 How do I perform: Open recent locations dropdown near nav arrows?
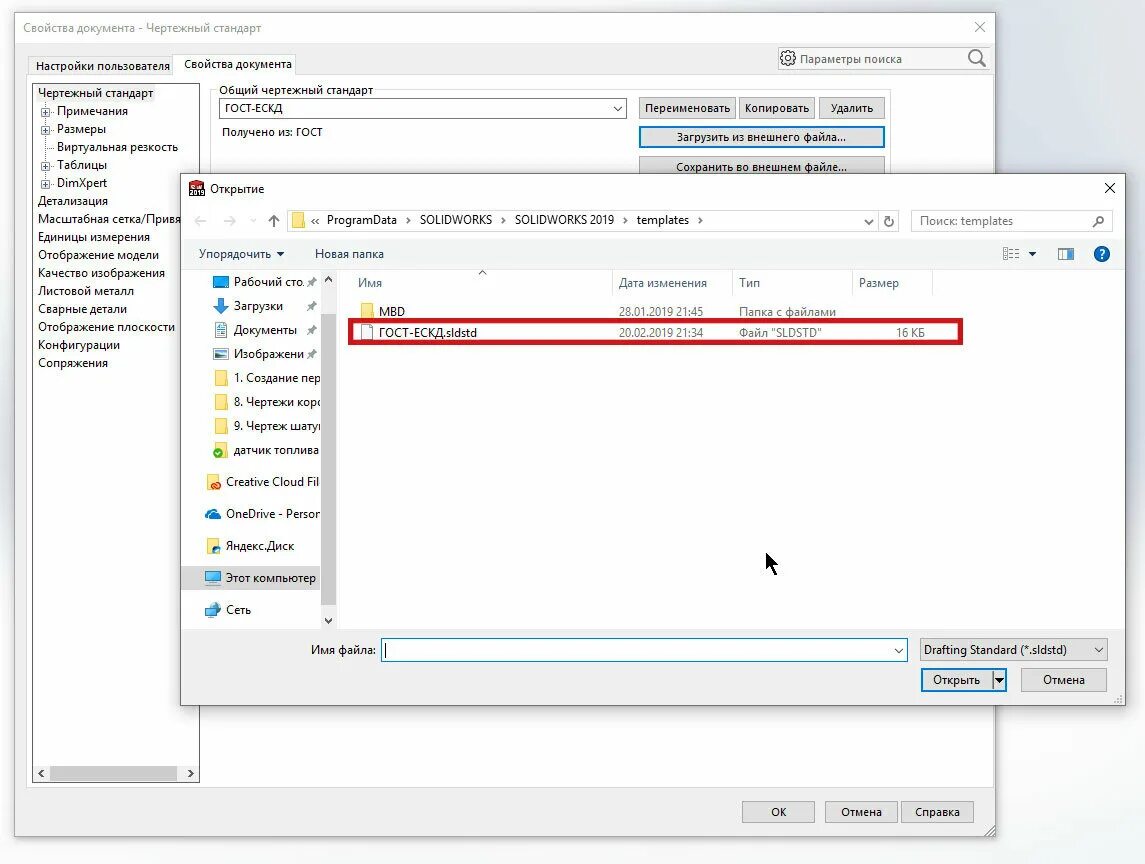253,221
